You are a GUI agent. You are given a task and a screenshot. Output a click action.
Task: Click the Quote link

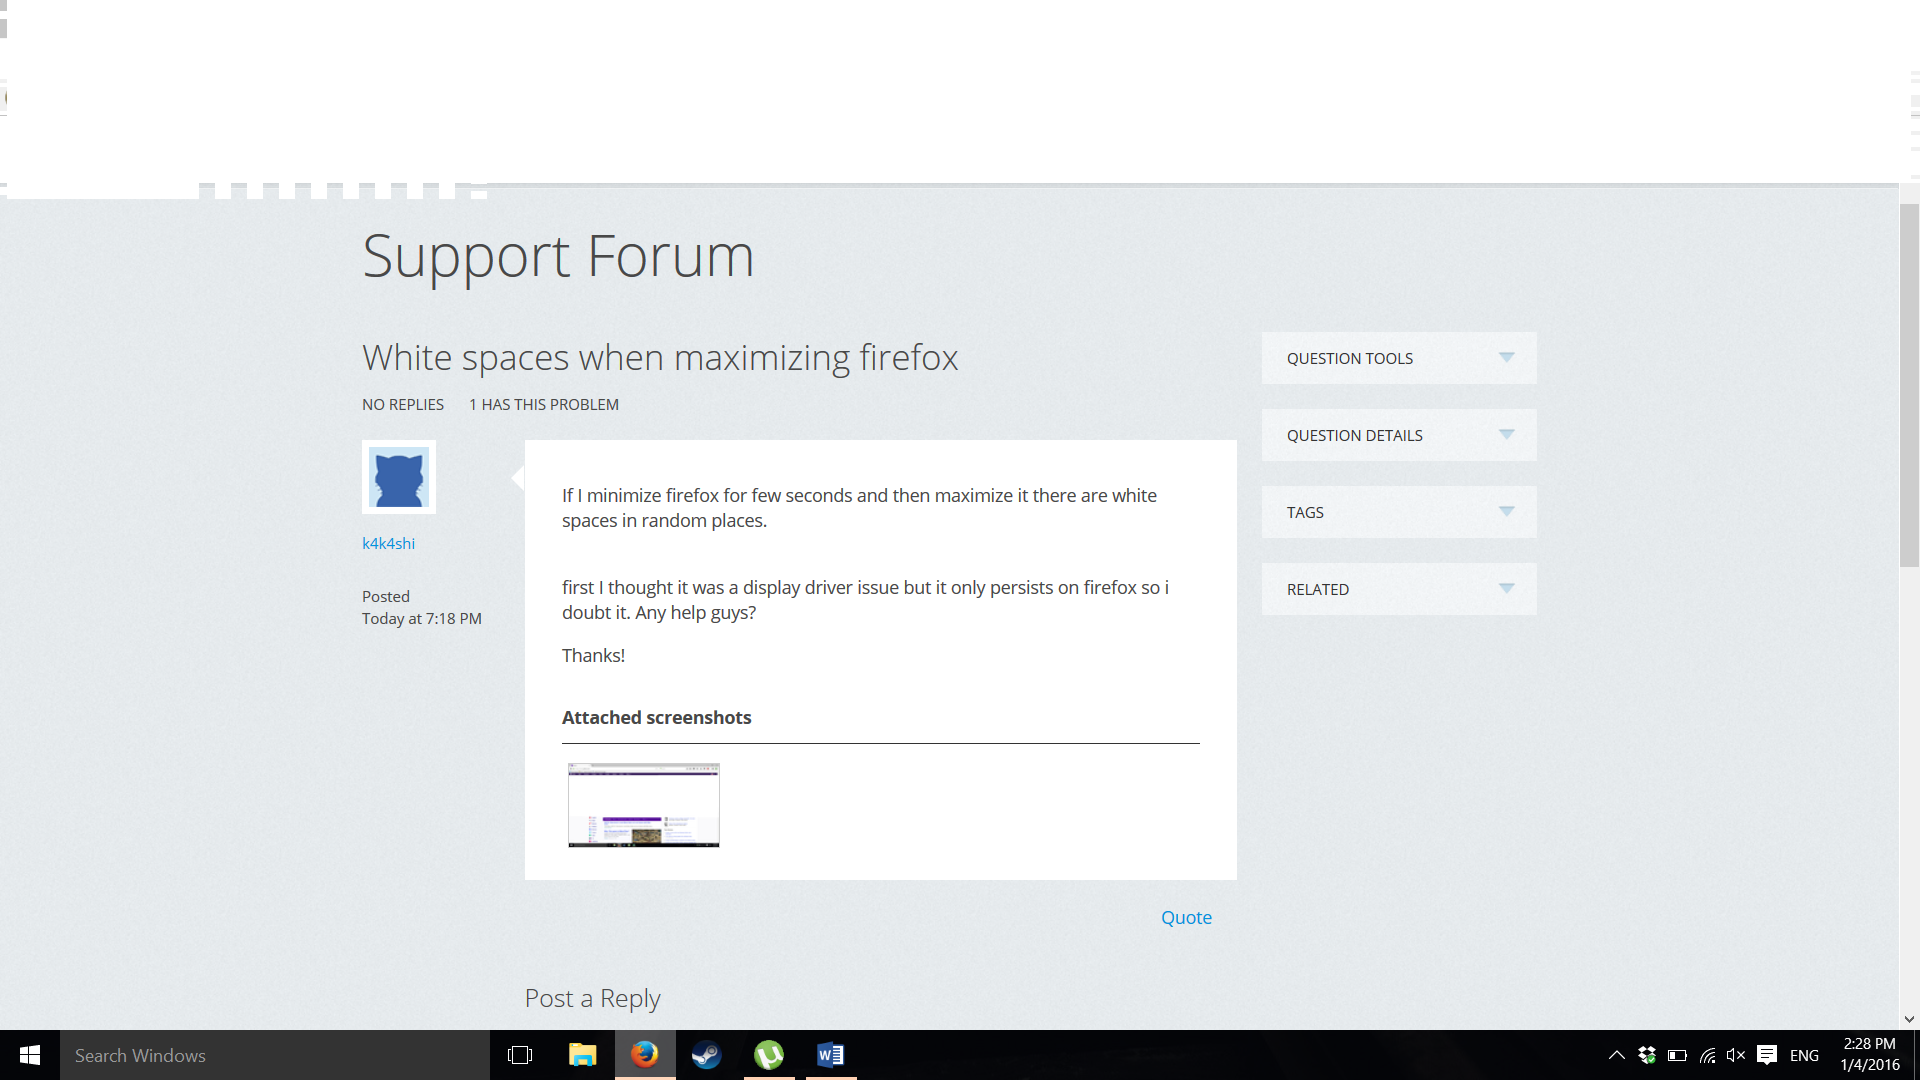click(1186, 917)
